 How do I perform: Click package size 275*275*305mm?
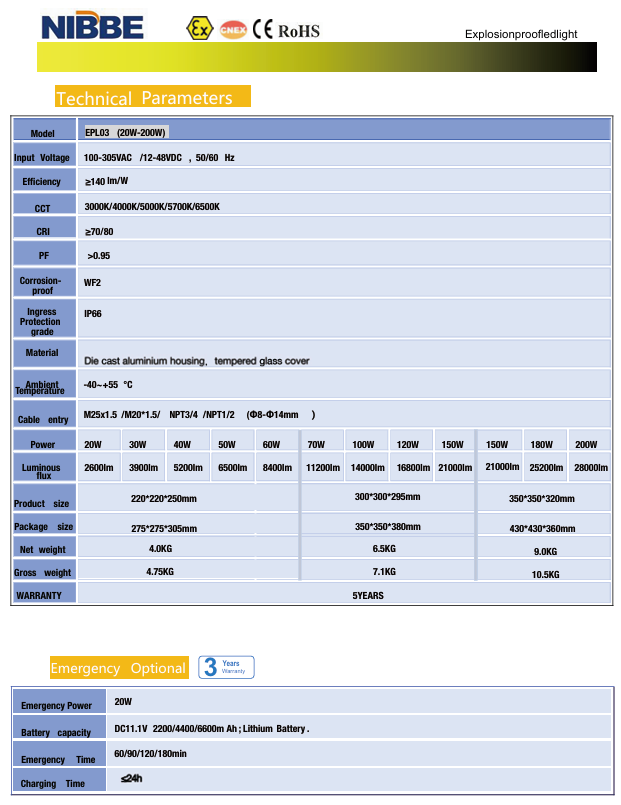pos(164,528)
